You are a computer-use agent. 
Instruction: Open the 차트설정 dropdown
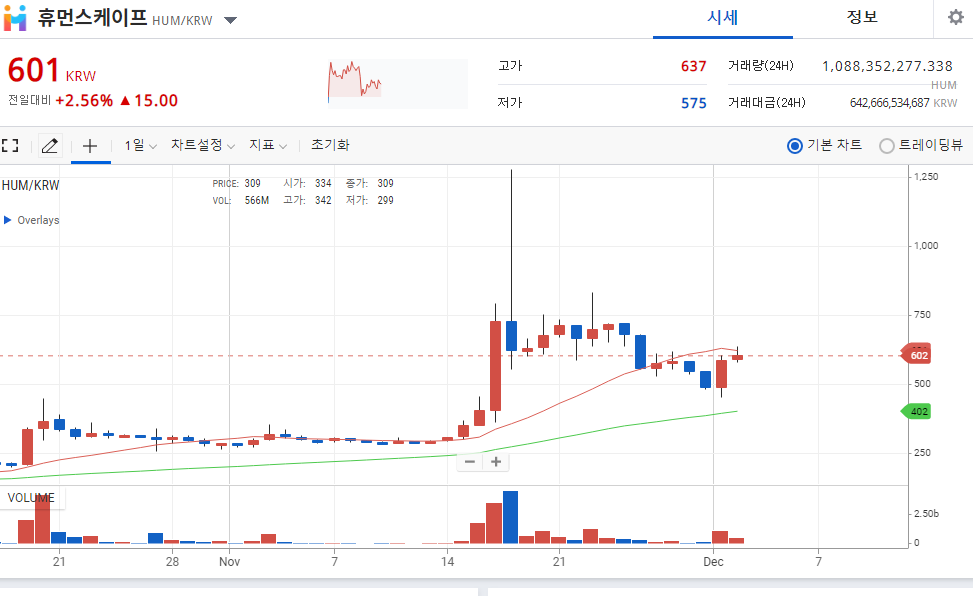coord(203,145)
